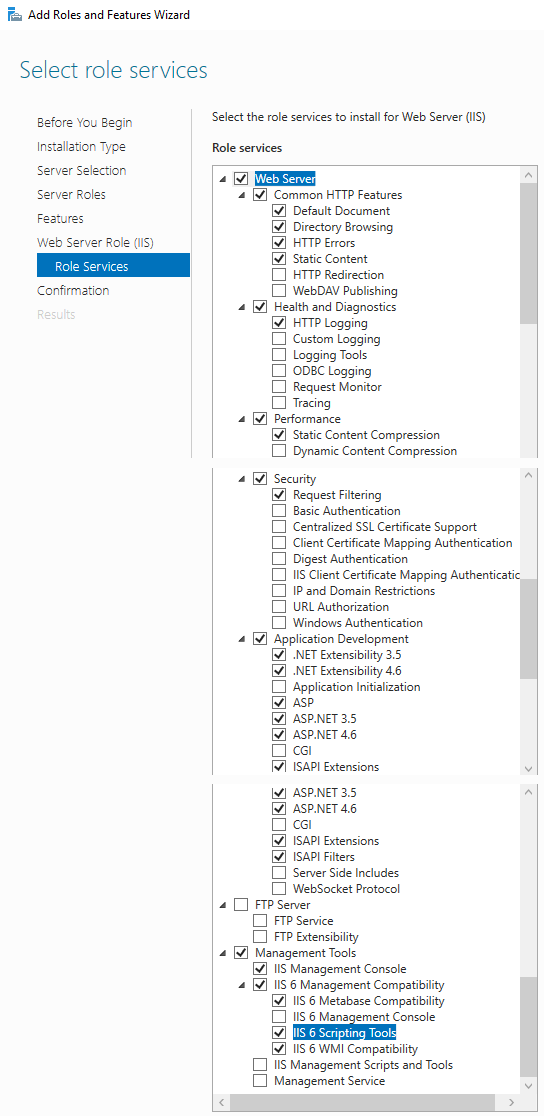Check the HTTP Redirection checkbox

pos(279,275)
